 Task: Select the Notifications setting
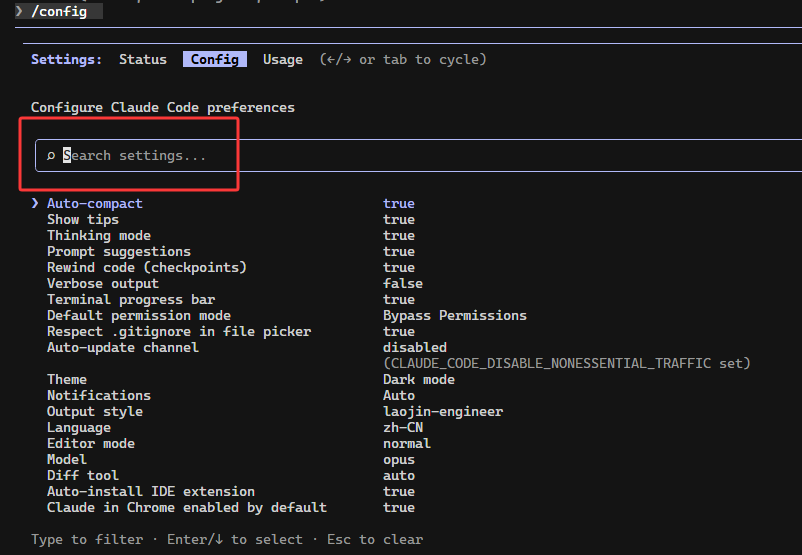click(x=99, y=395)
